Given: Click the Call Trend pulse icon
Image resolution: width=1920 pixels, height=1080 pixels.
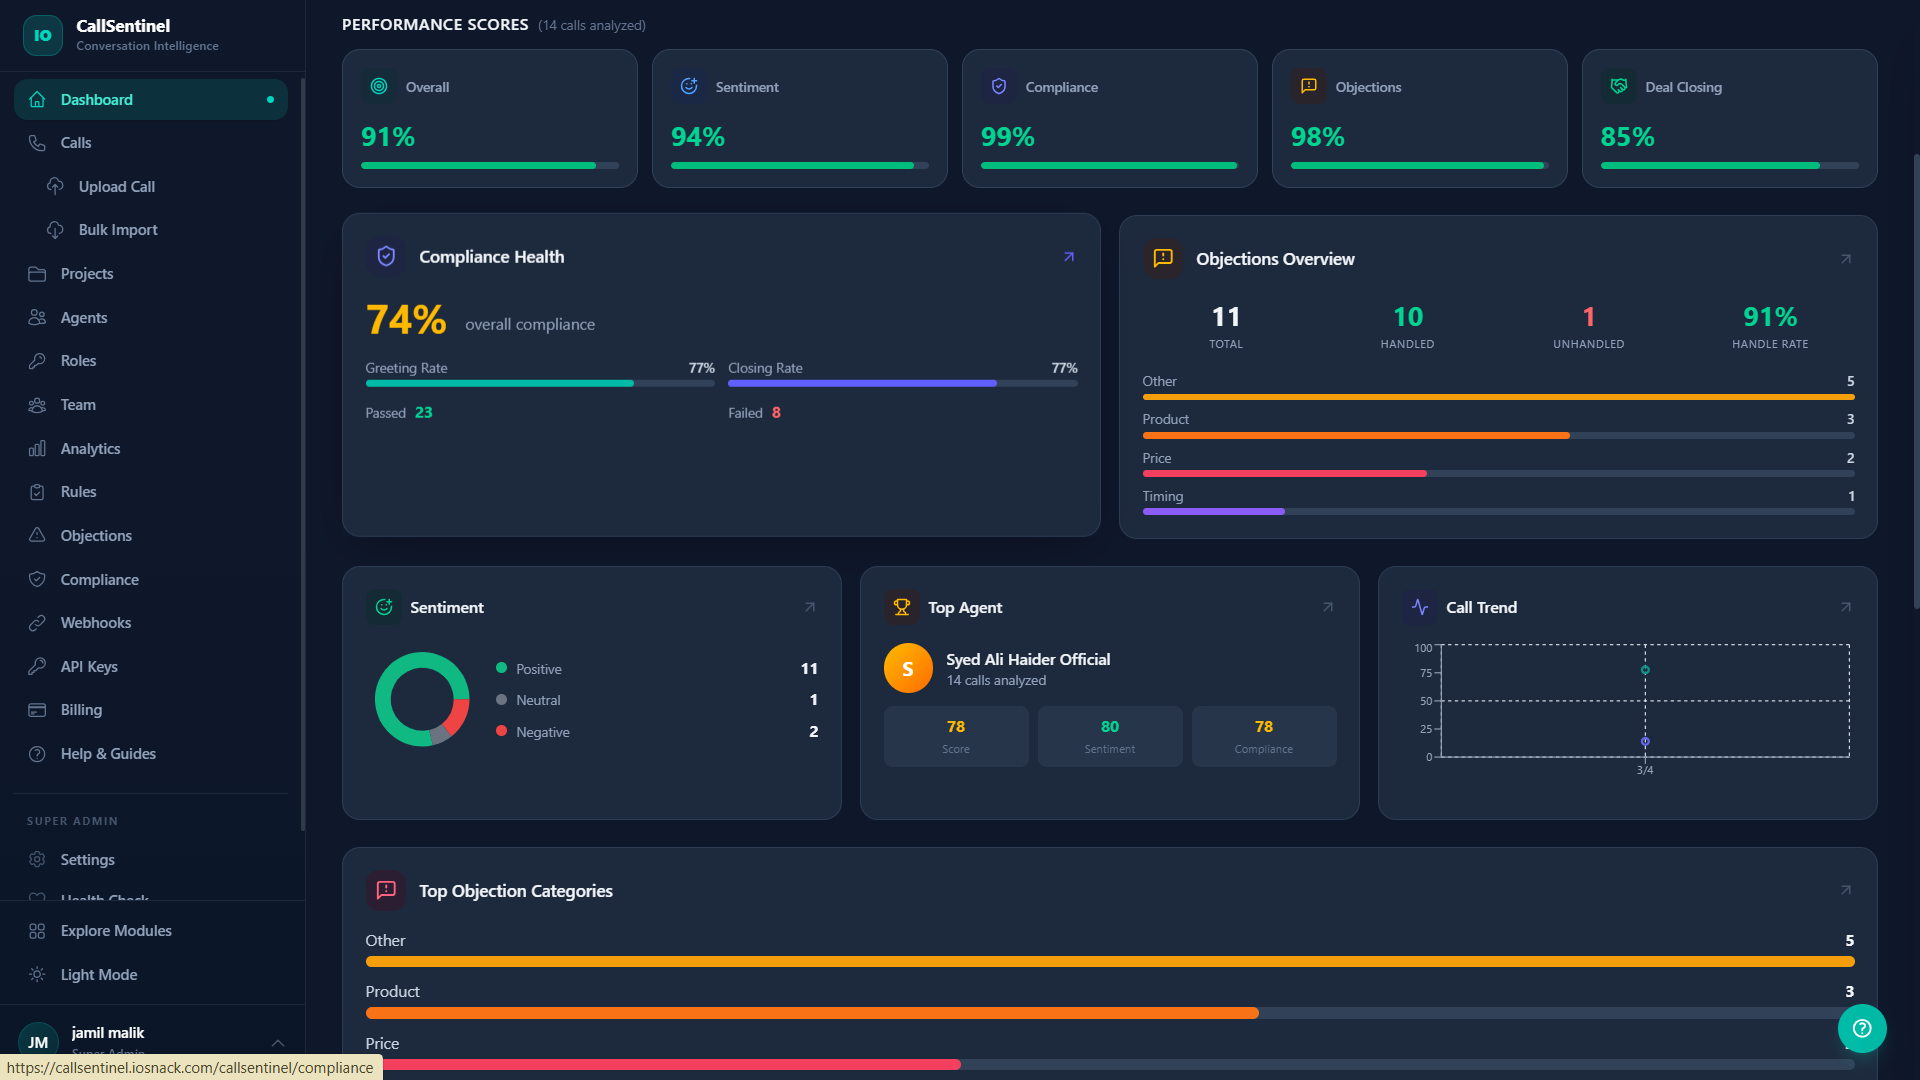Looking at the screenshot, I should (x=1420, y=607).
